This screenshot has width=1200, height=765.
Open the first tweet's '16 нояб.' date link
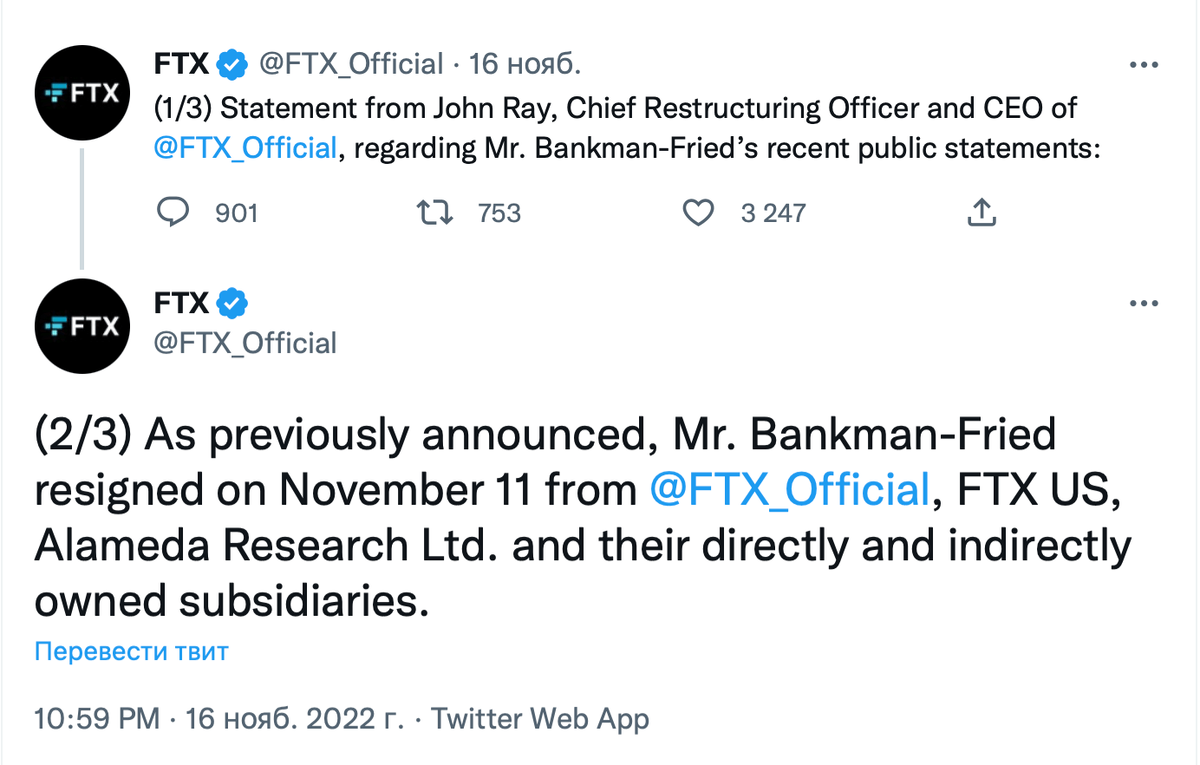[x=525, y=65]
